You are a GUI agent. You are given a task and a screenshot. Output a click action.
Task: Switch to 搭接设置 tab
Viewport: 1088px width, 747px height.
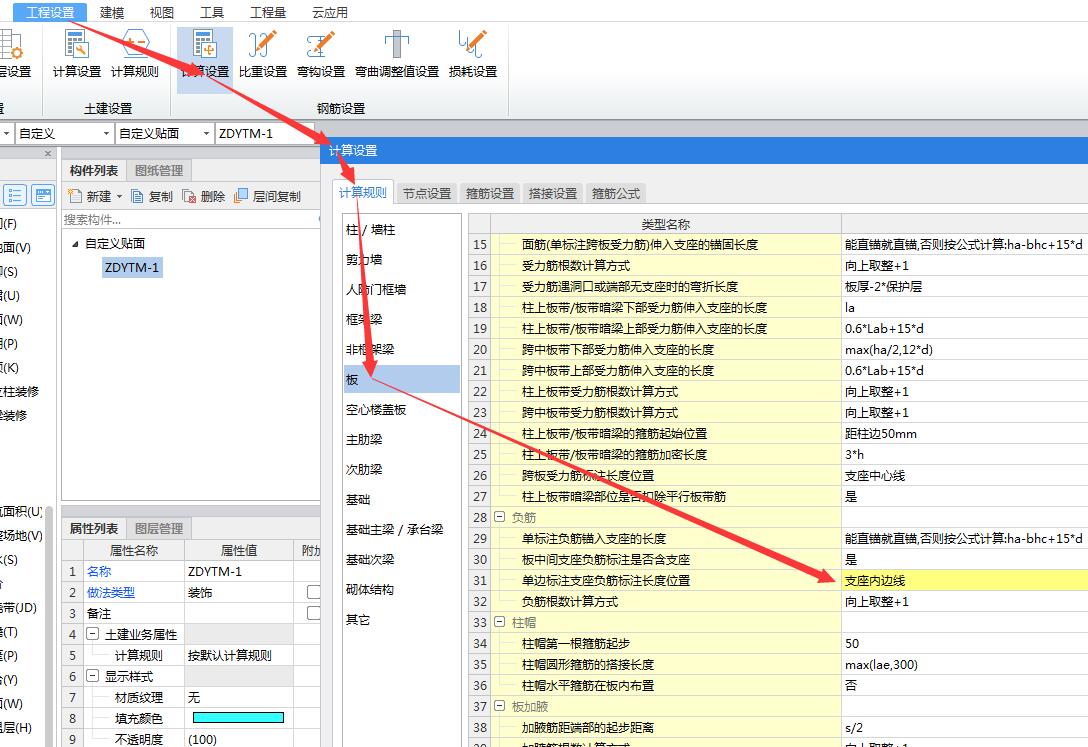(553, 194)
